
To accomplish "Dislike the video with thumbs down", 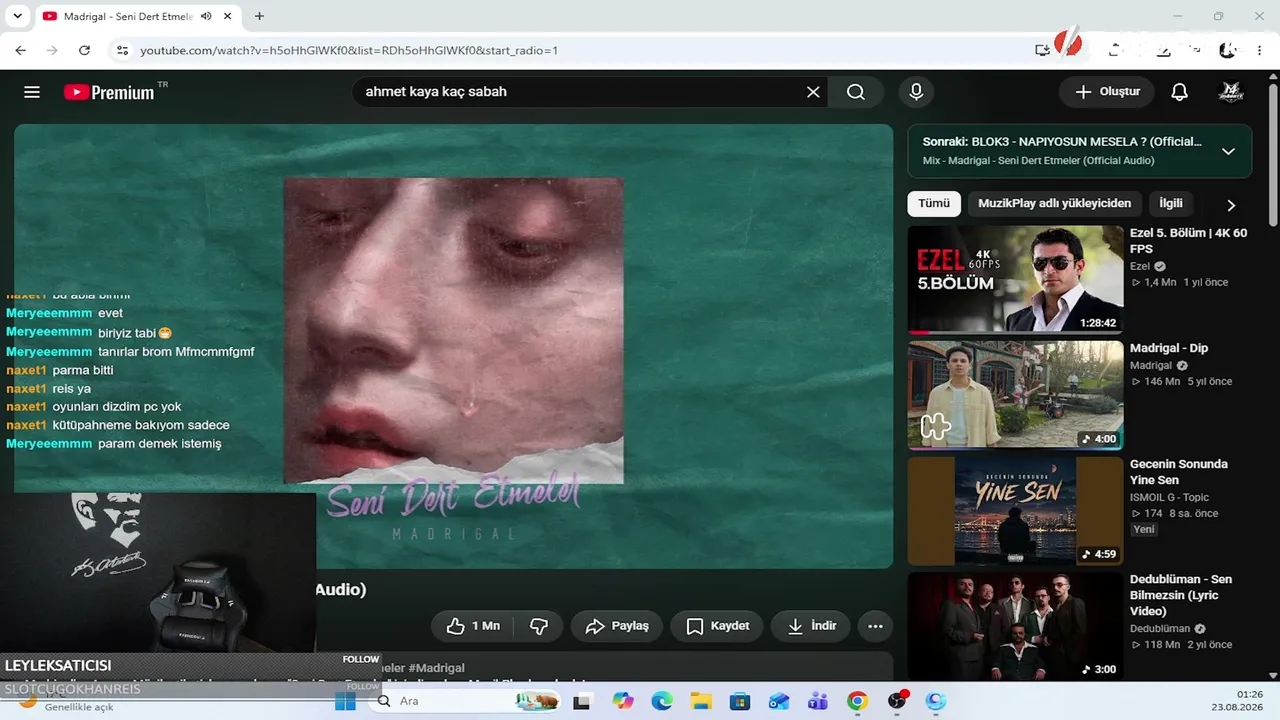I will pyautogui.click(x=539, y=626).
